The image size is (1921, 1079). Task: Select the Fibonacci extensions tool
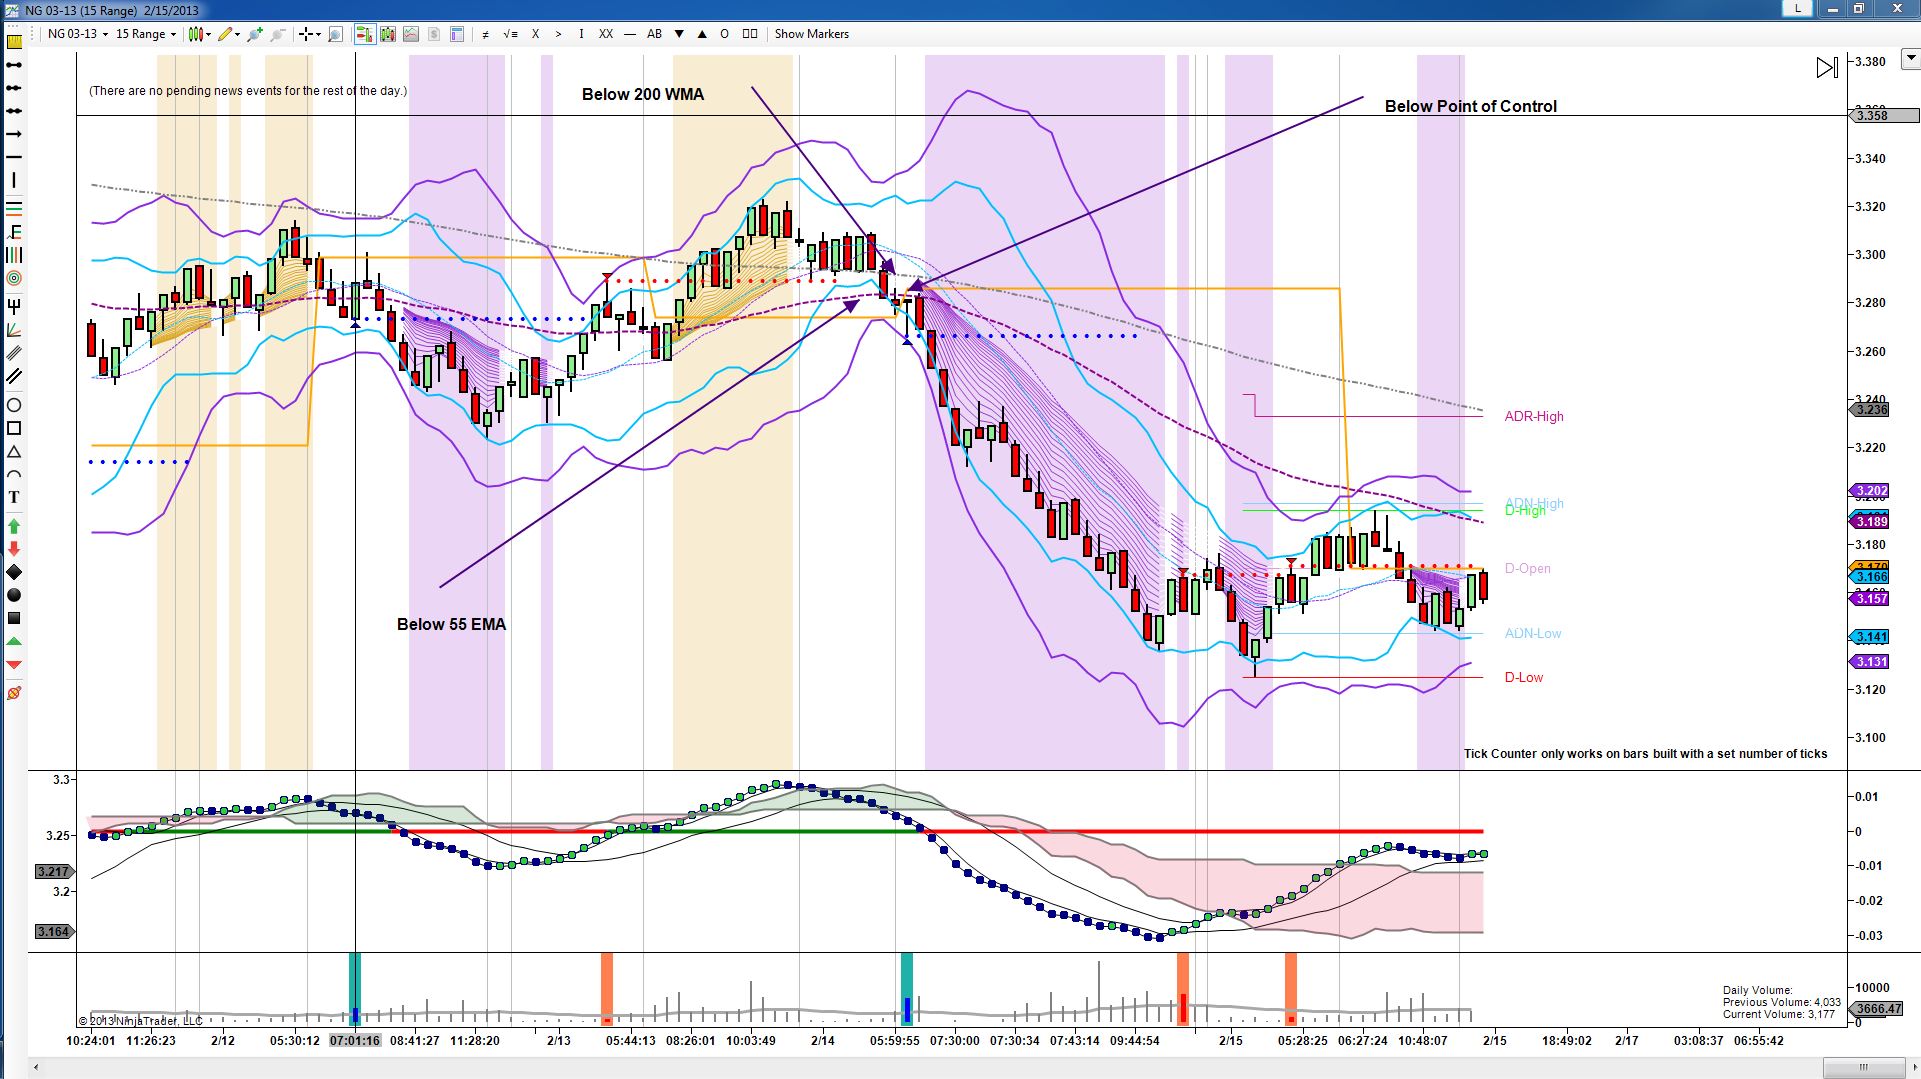[14, 232]
